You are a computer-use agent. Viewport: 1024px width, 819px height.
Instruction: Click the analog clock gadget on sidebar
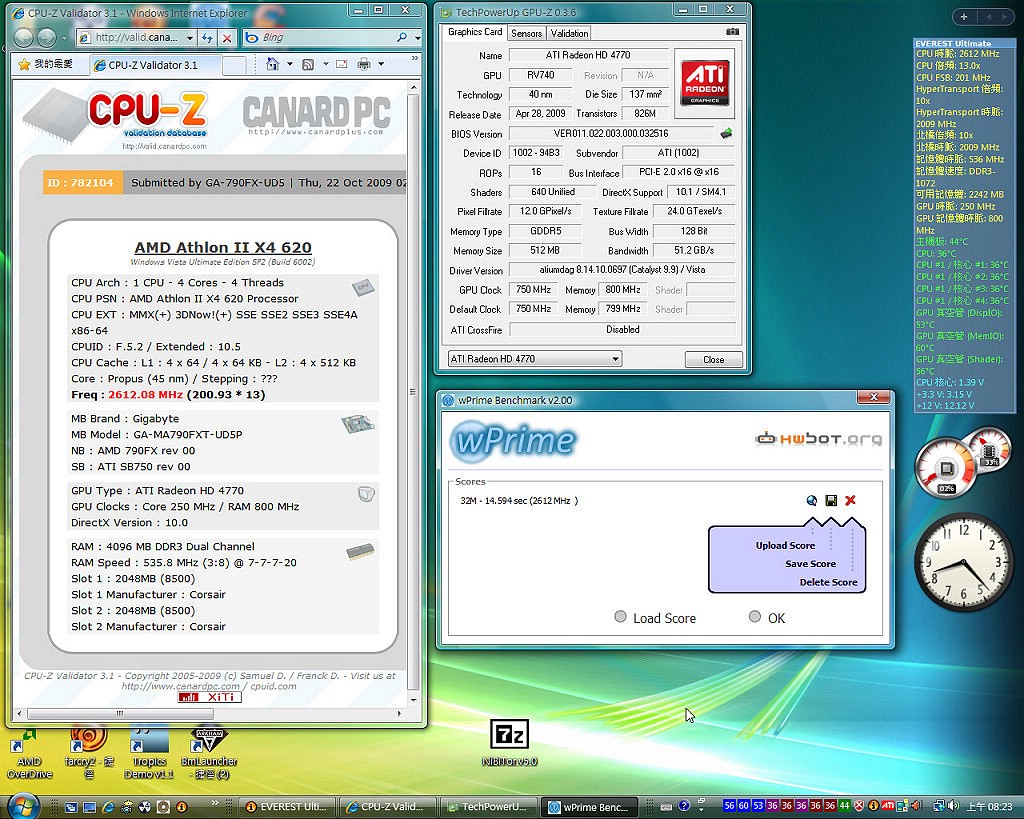963,562
